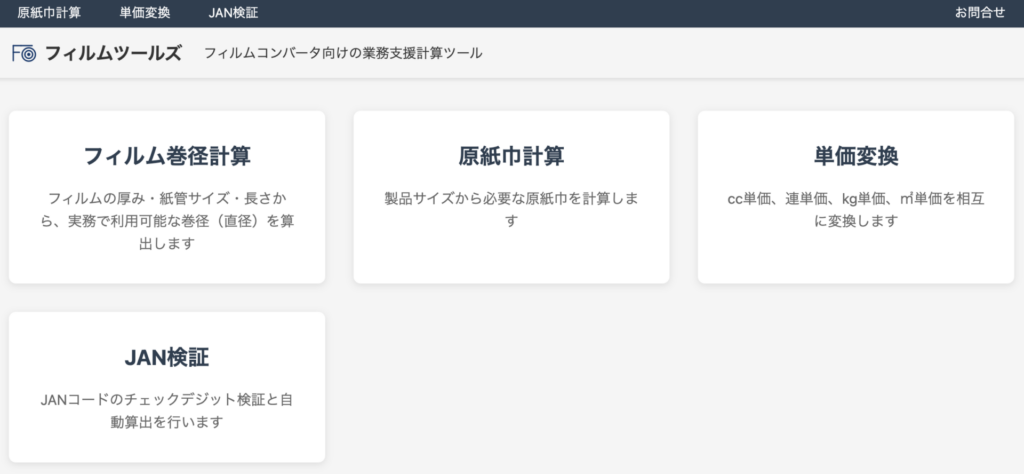This screenshot has width=1024, height=474.
Task: Click the フィルム巻径計算 card description text
Action: 167,220
